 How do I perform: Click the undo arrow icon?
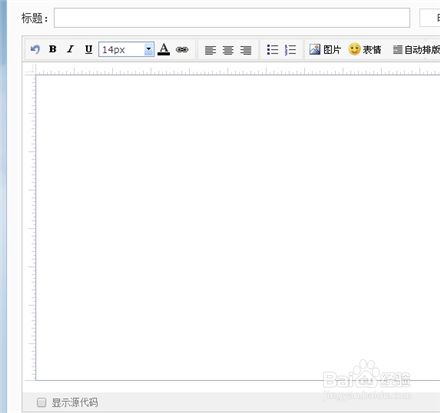[x=35, y=50]
